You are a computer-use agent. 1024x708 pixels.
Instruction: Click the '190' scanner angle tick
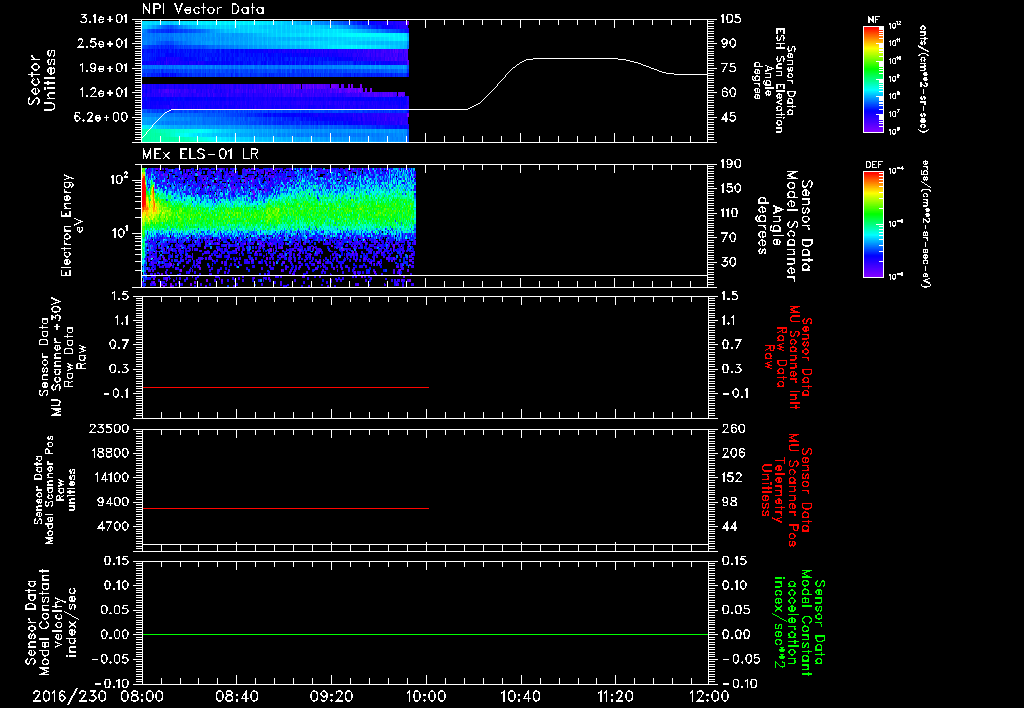click(x=731, y=164)
